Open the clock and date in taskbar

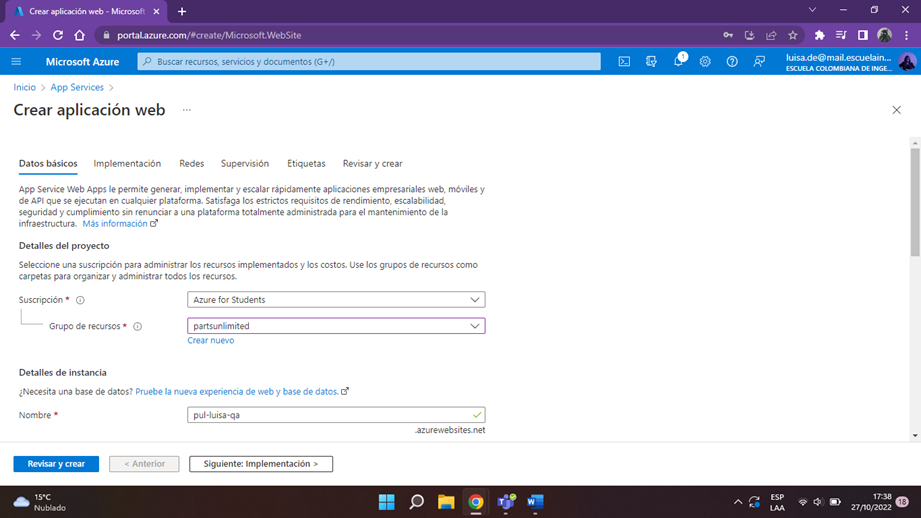871,502
